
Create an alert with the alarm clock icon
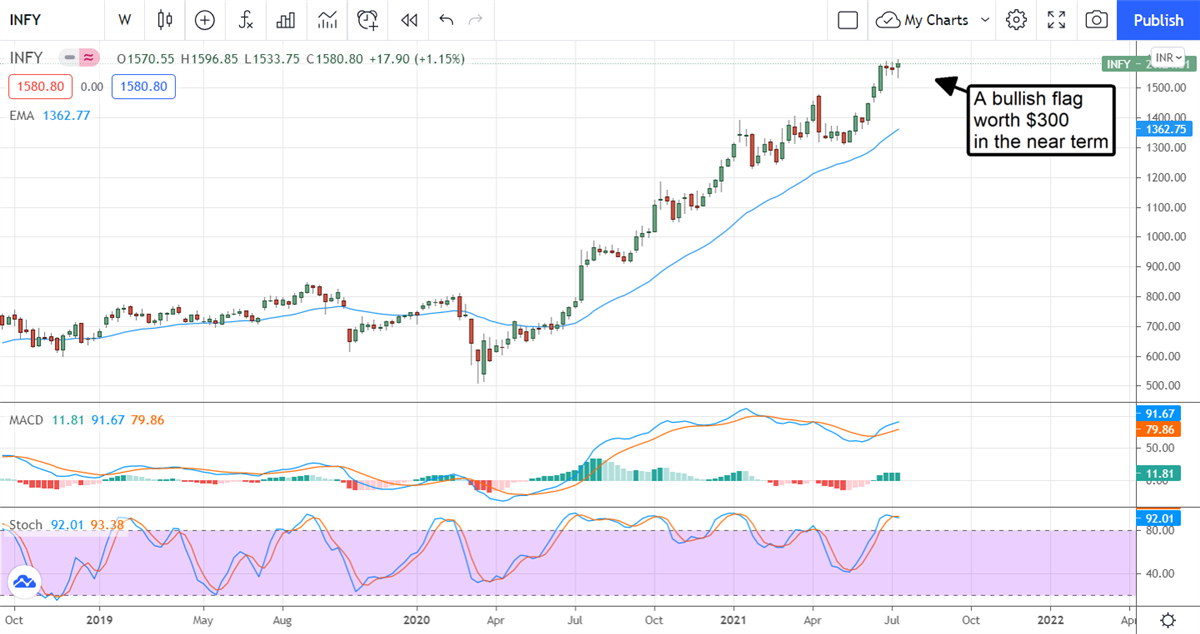[x=368, y=20]
